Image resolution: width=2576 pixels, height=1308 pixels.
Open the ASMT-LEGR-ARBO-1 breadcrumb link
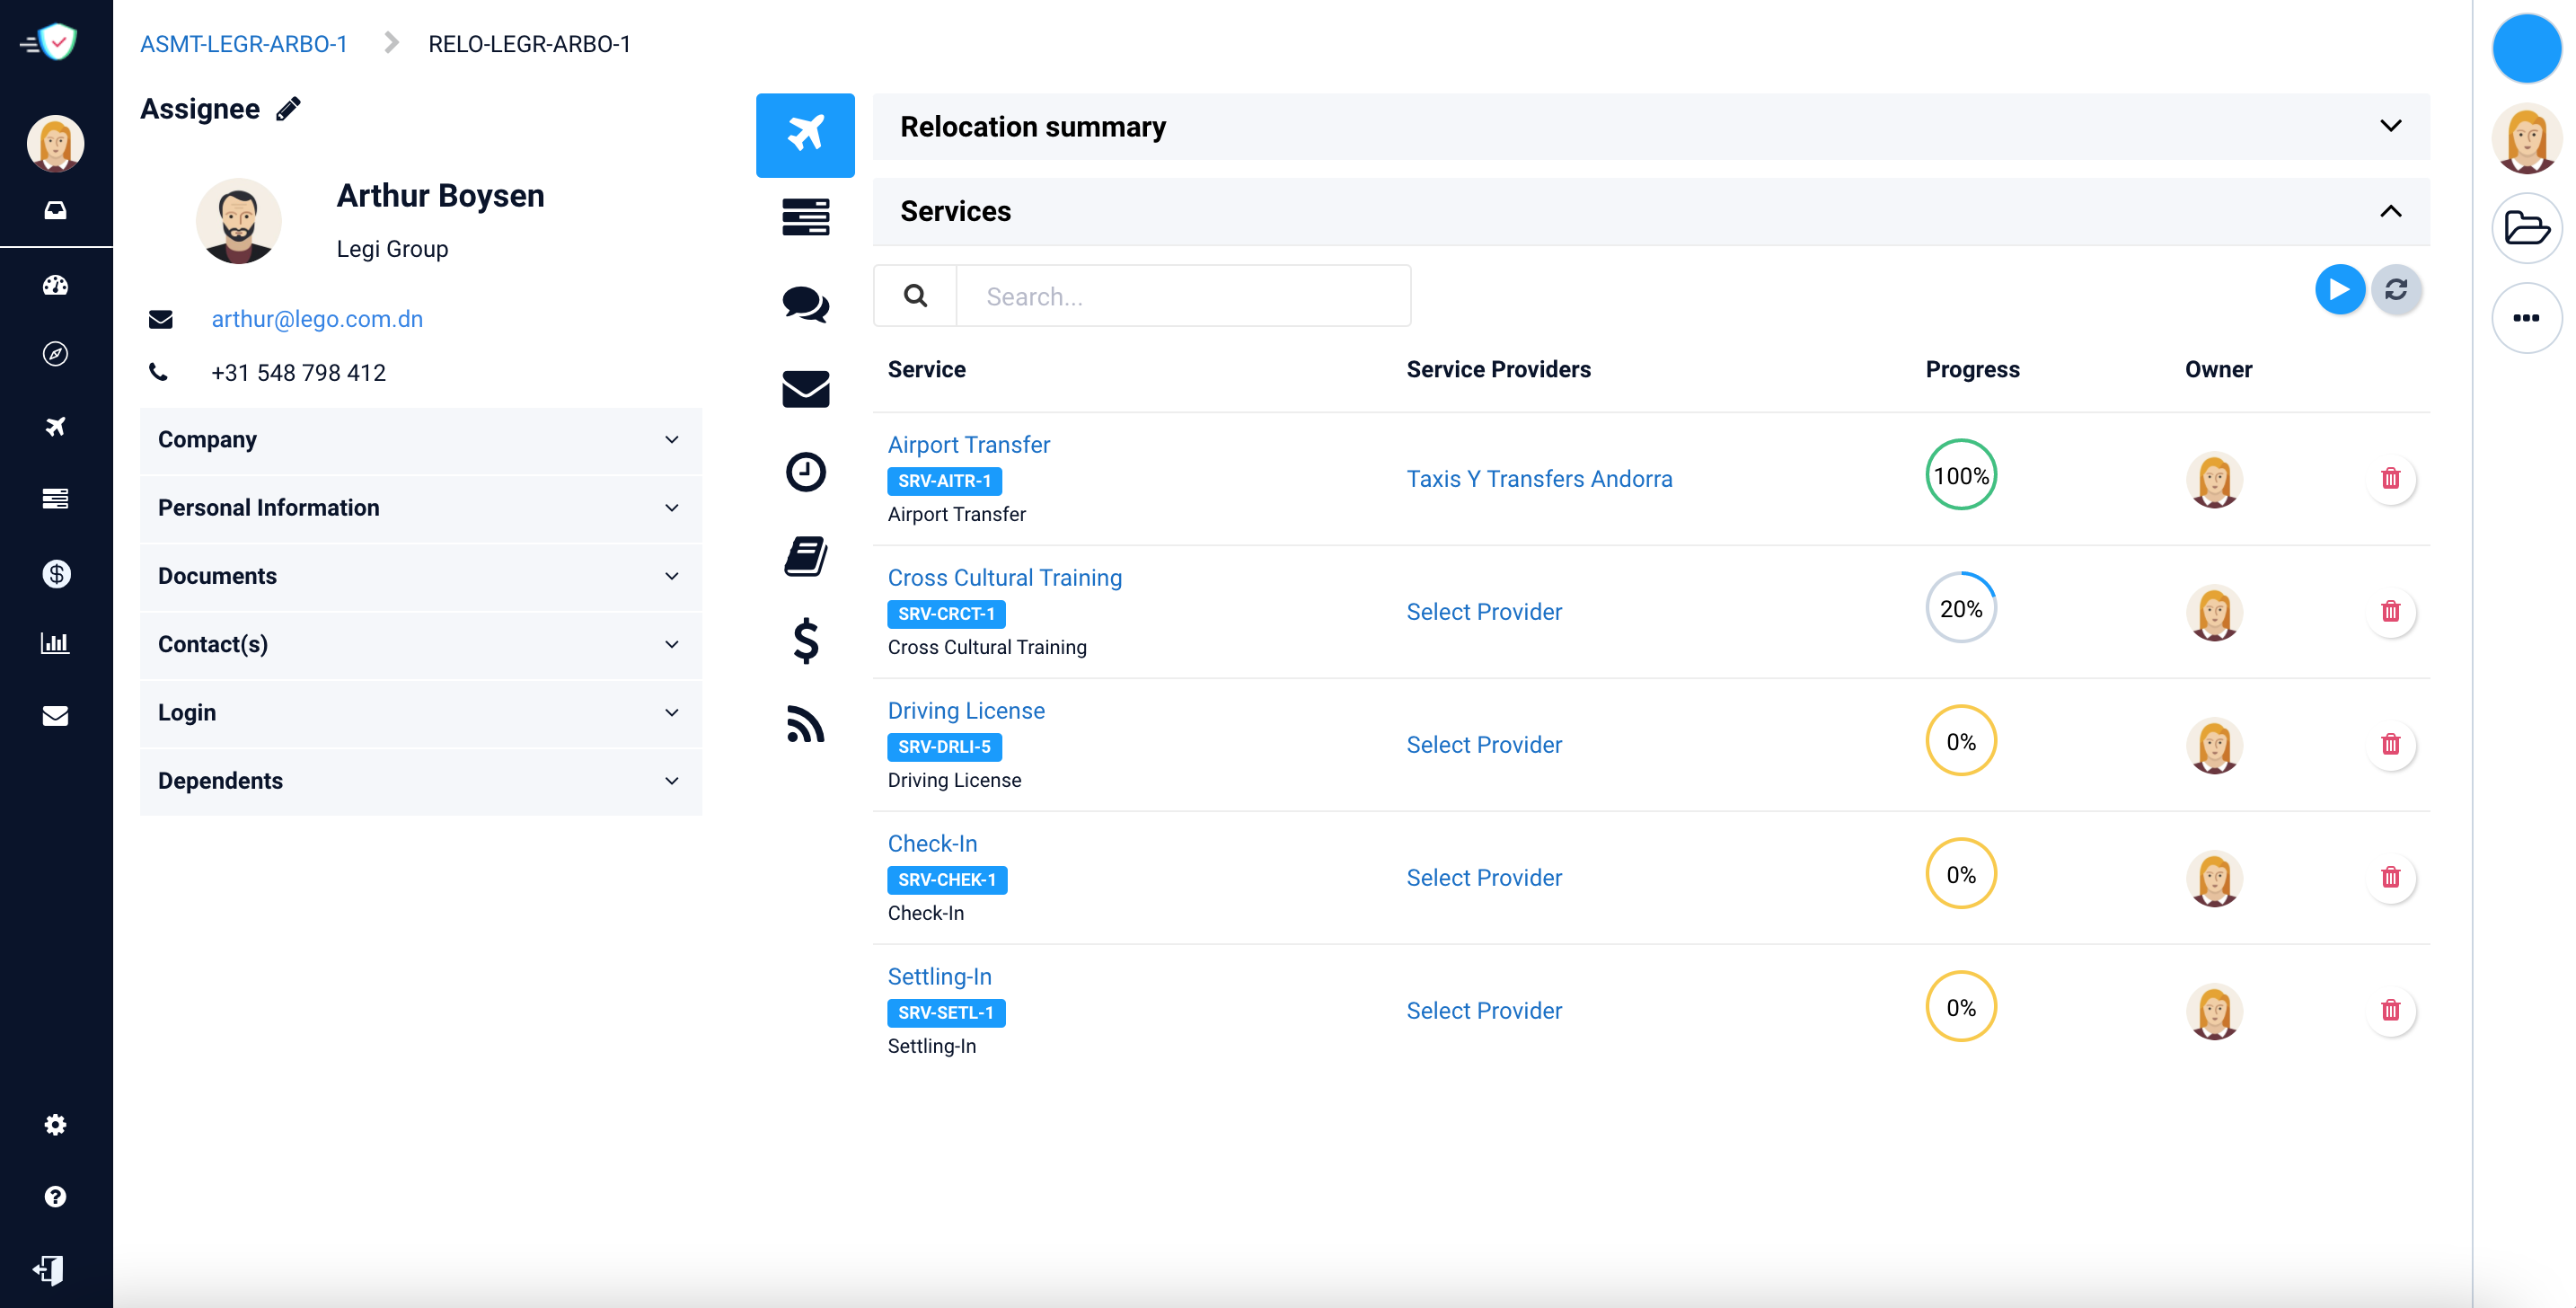[x=243, y=43]
